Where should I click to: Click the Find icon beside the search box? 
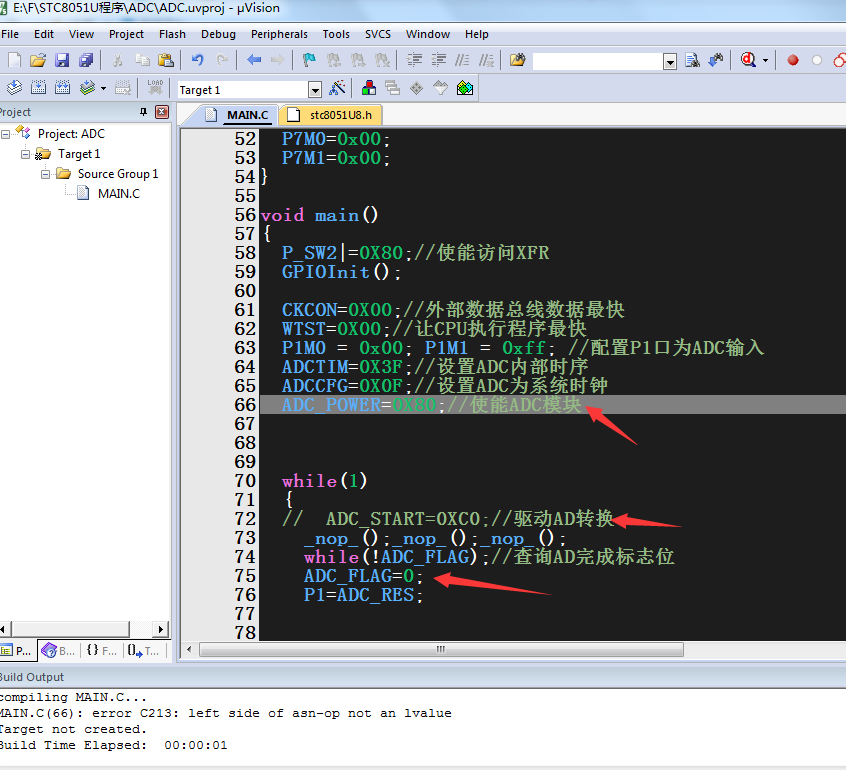(692, 60)
